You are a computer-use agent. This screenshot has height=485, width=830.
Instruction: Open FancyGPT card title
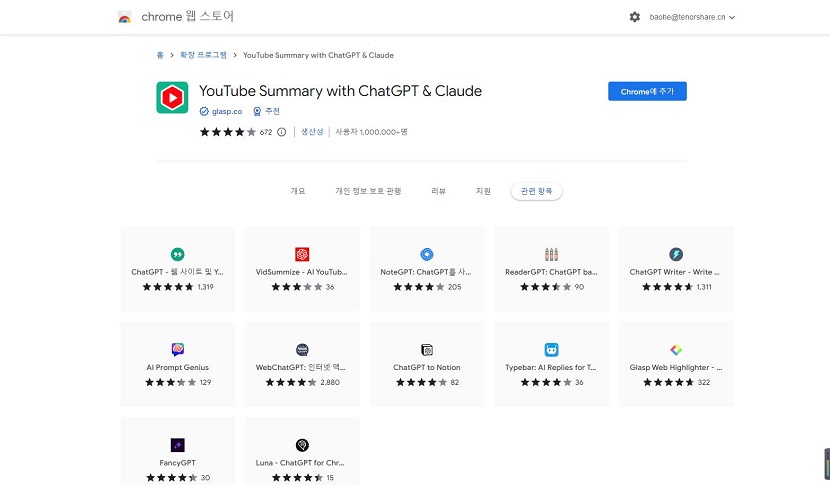tap(177, 462)
